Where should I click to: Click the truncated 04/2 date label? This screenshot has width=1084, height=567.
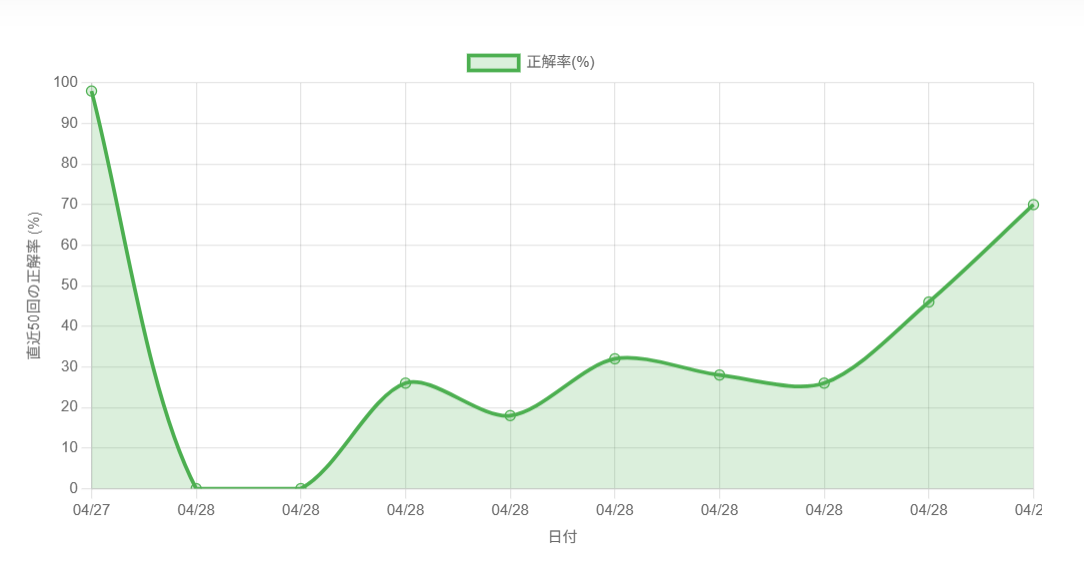point(1028,510)
